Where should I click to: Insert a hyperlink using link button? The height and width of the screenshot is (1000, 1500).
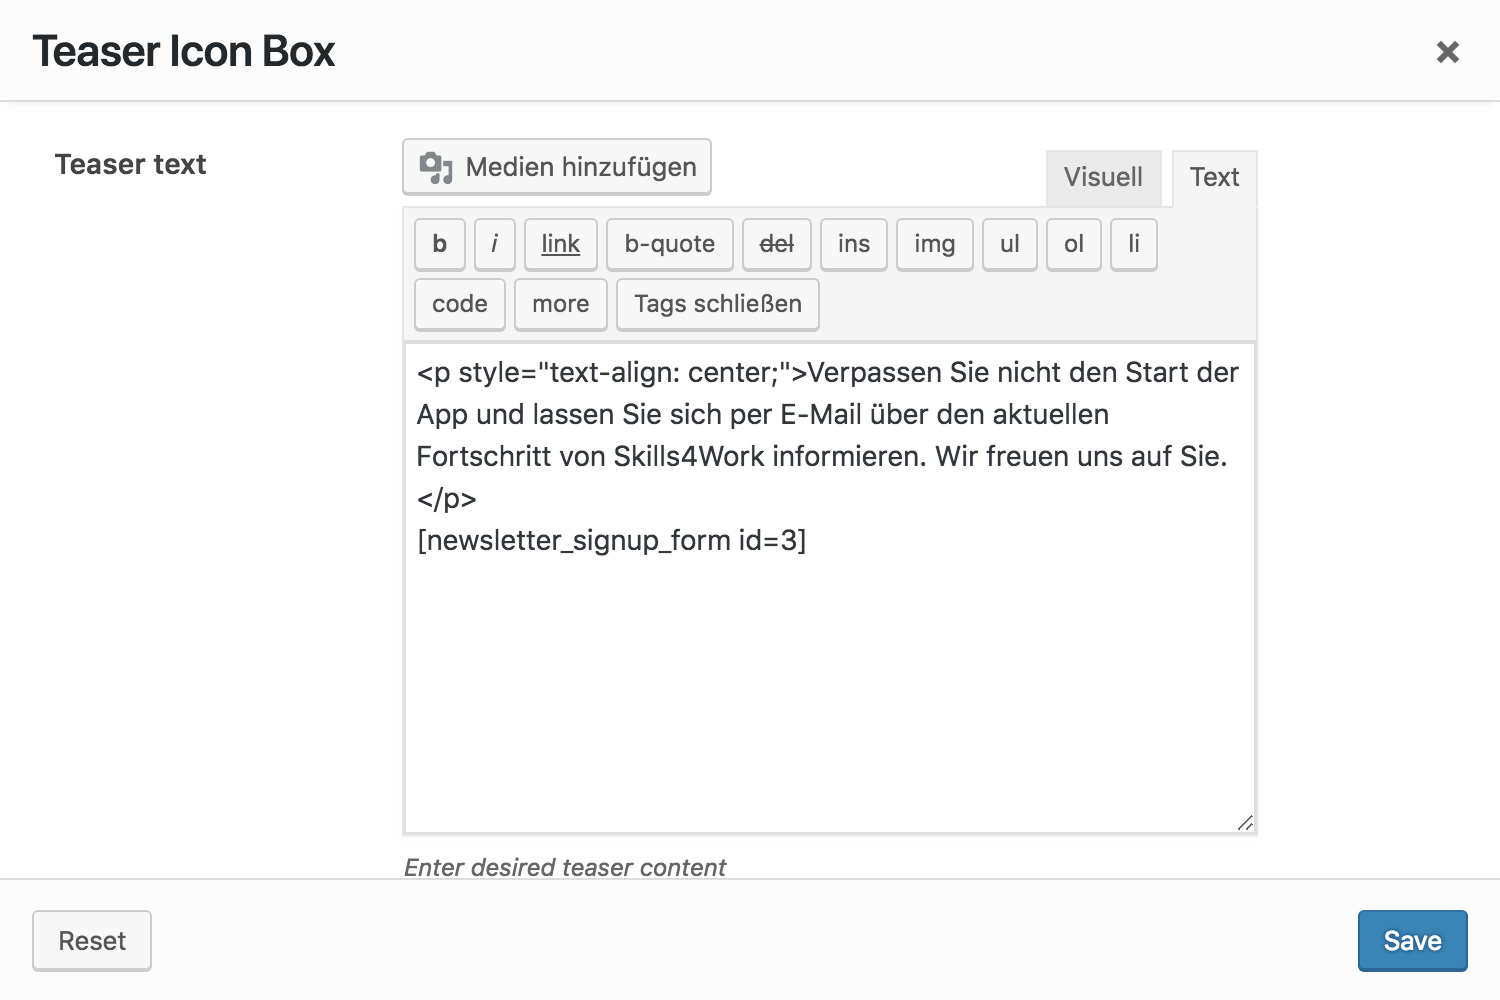[560, 244]
